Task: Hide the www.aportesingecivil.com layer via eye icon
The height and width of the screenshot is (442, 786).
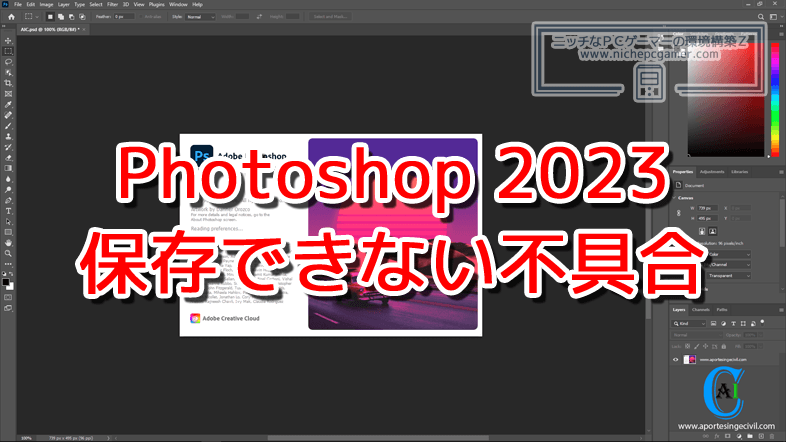Action: 676,360
